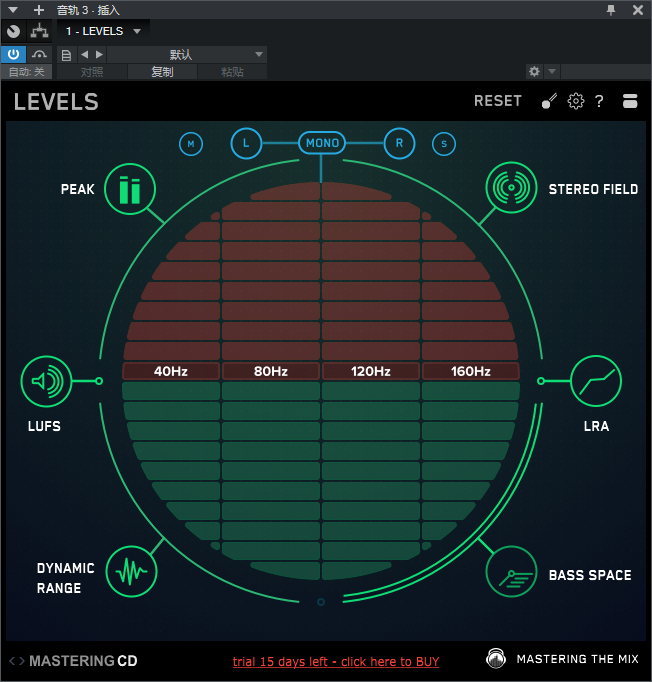Go to the previous preset arrow

pyautogui.click(x=84, y=55)
